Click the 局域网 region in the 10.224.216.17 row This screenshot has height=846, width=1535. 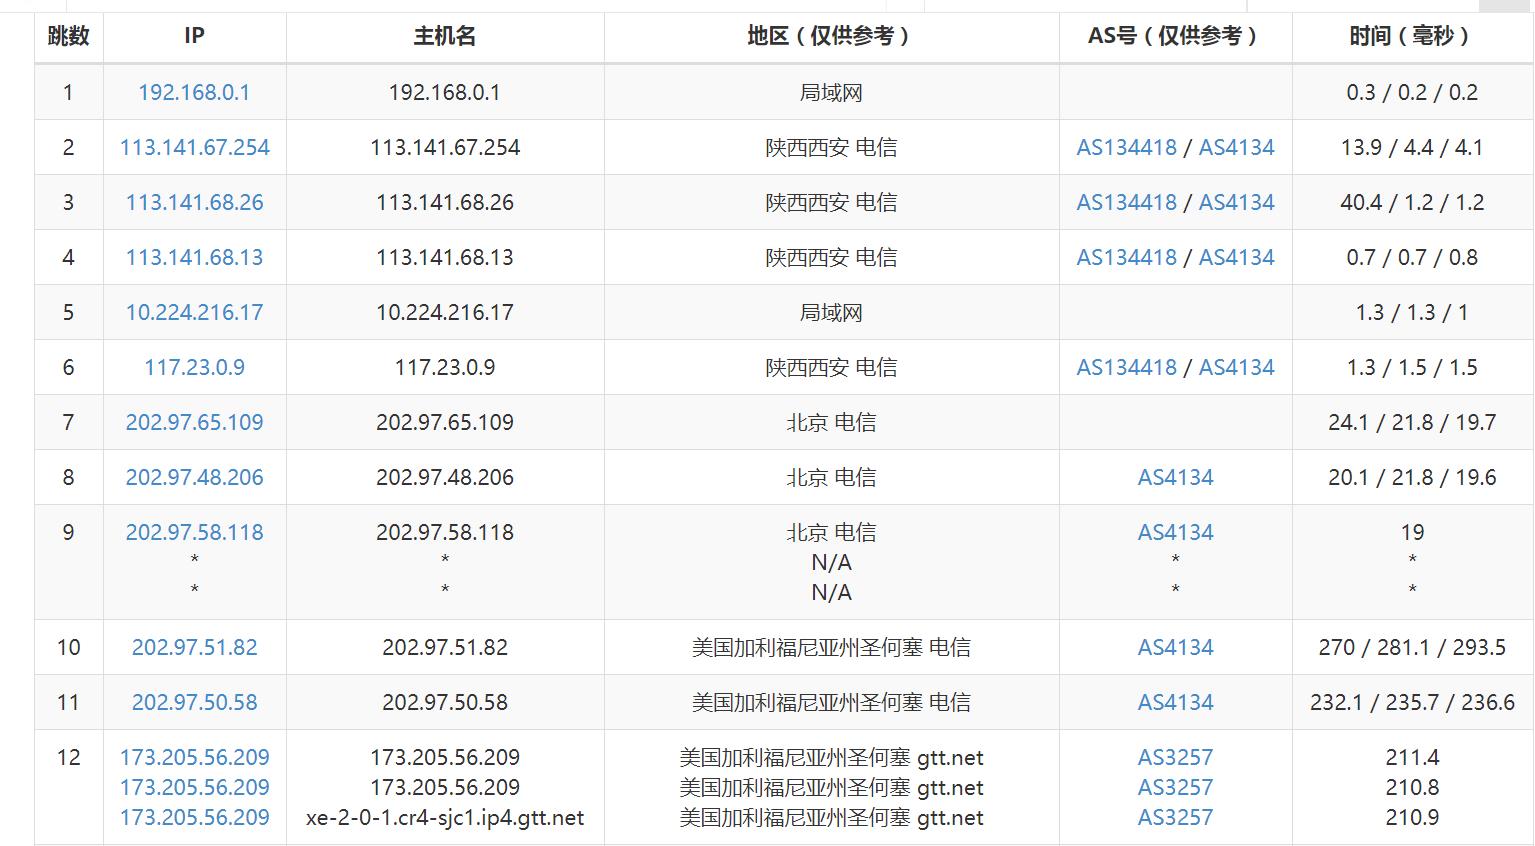[831, 312]
